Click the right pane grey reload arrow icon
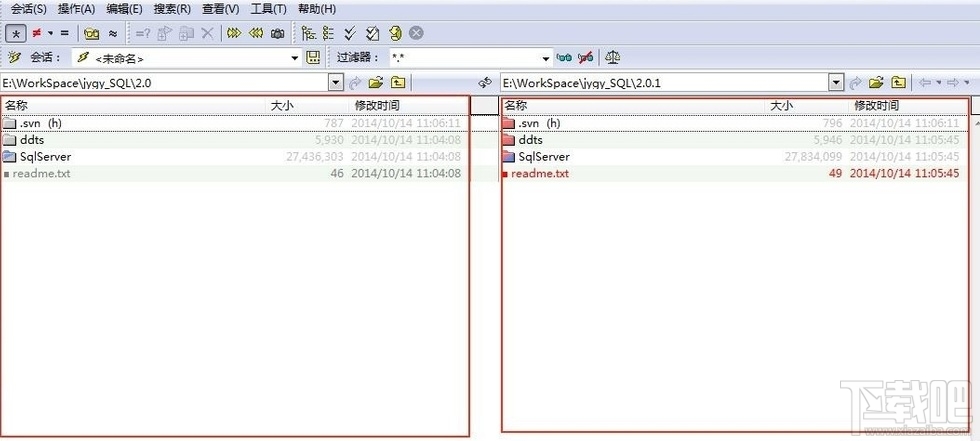 click(855, 82)
